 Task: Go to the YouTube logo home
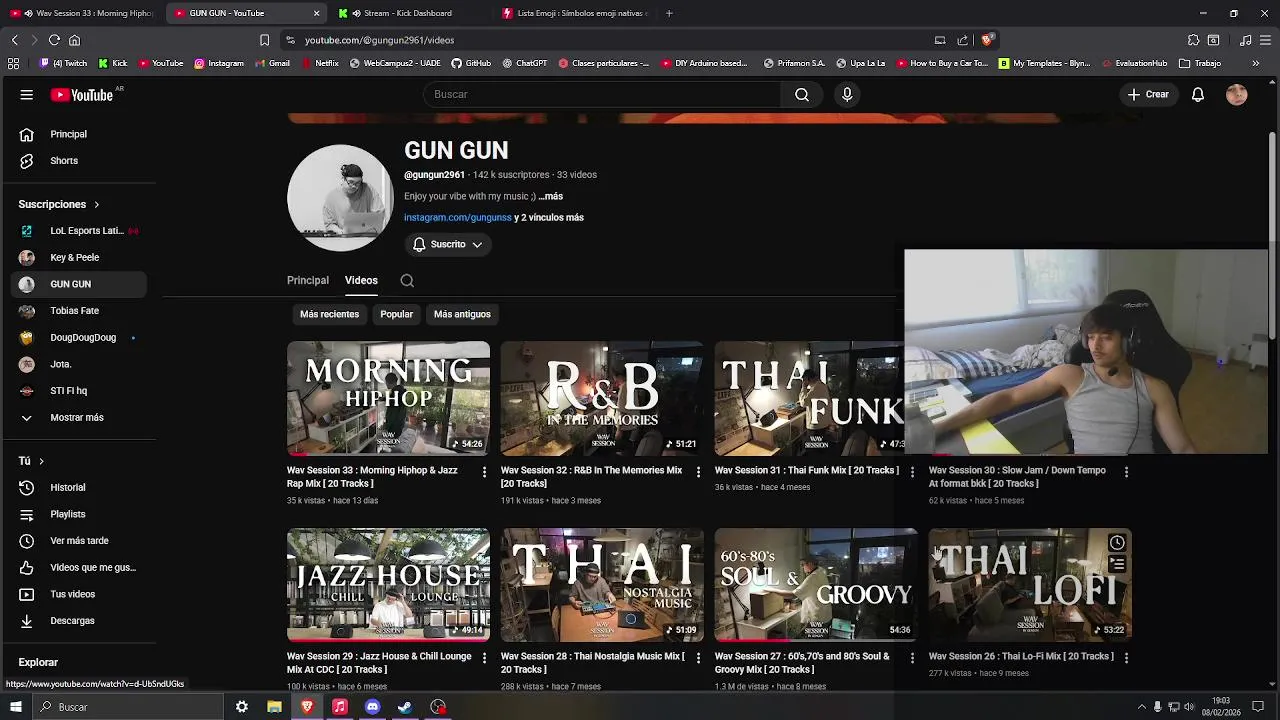pos(82,95)
